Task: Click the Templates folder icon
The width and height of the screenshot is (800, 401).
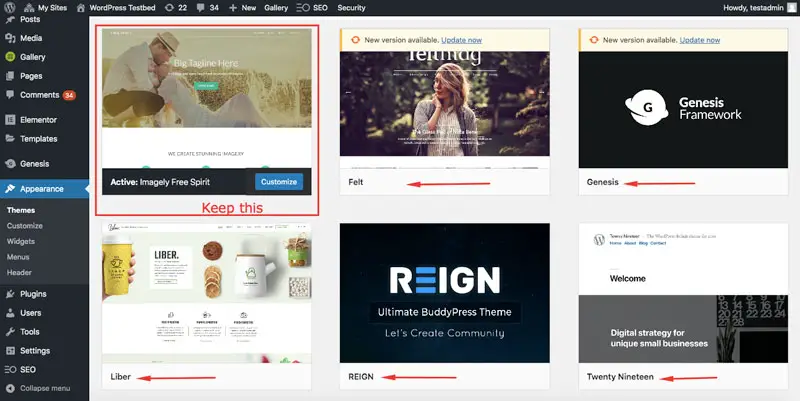Action: [10, 138]
